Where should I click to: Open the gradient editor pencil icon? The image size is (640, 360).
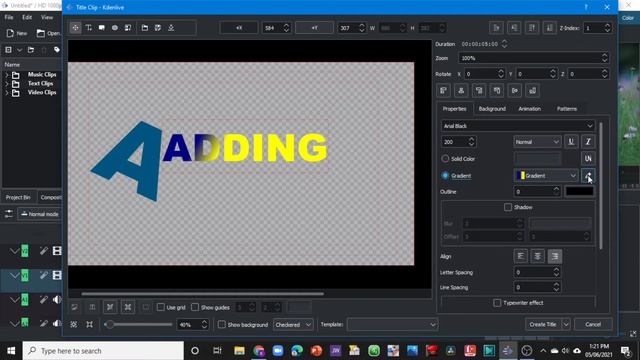[x=588, y=176]
